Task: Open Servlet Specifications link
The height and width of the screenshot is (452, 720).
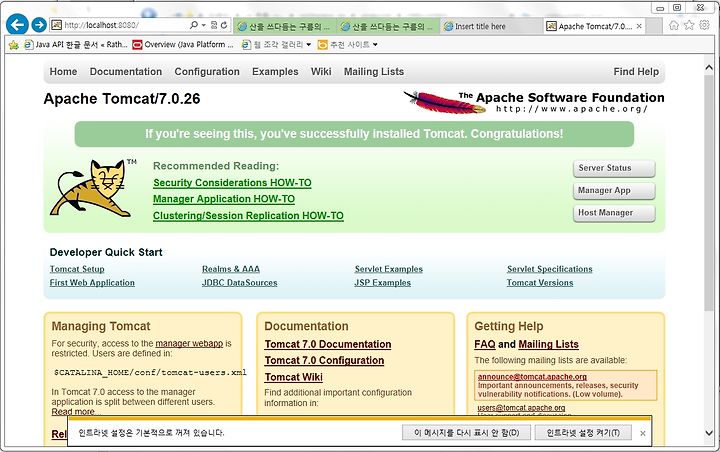Action: (550, 269)
